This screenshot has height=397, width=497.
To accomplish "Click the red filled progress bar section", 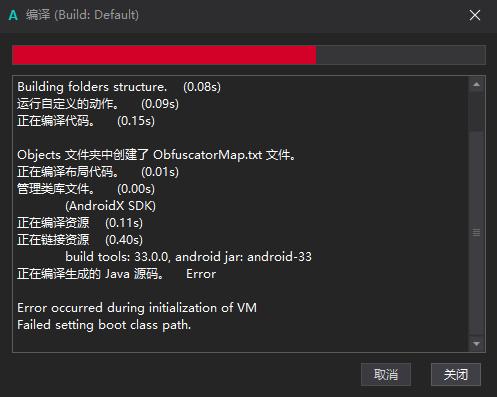I will 164,55.
